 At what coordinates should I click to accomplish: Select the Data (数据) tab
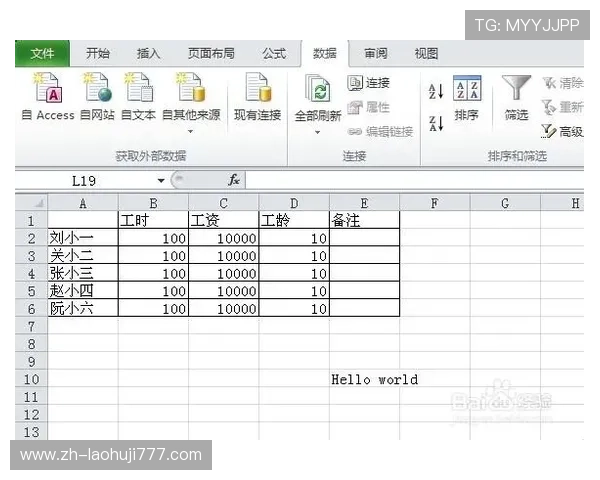point(324,54)
